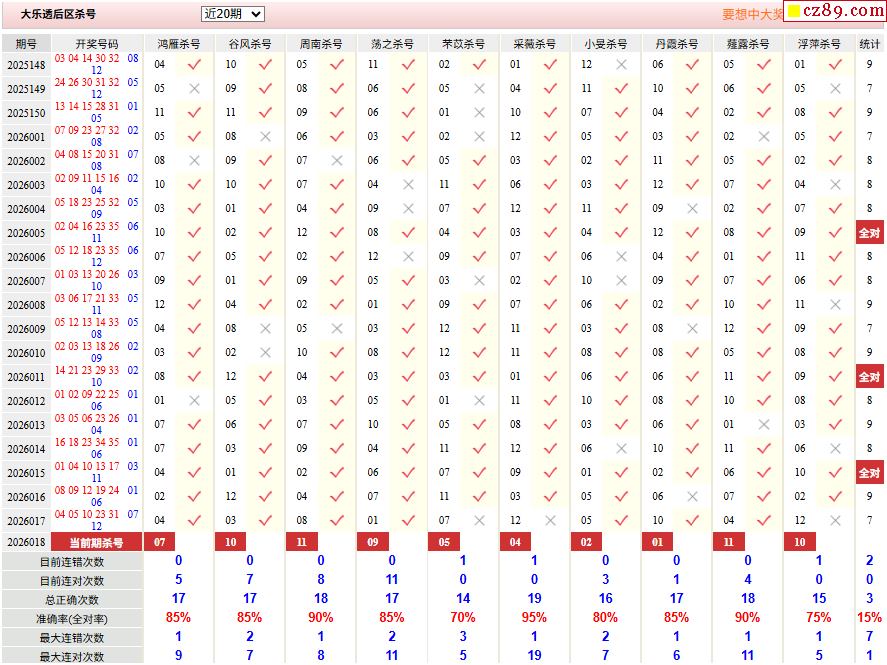Select the 浮萍杀号 column header
Screen dimensions: 887x665
coord(818,44)
